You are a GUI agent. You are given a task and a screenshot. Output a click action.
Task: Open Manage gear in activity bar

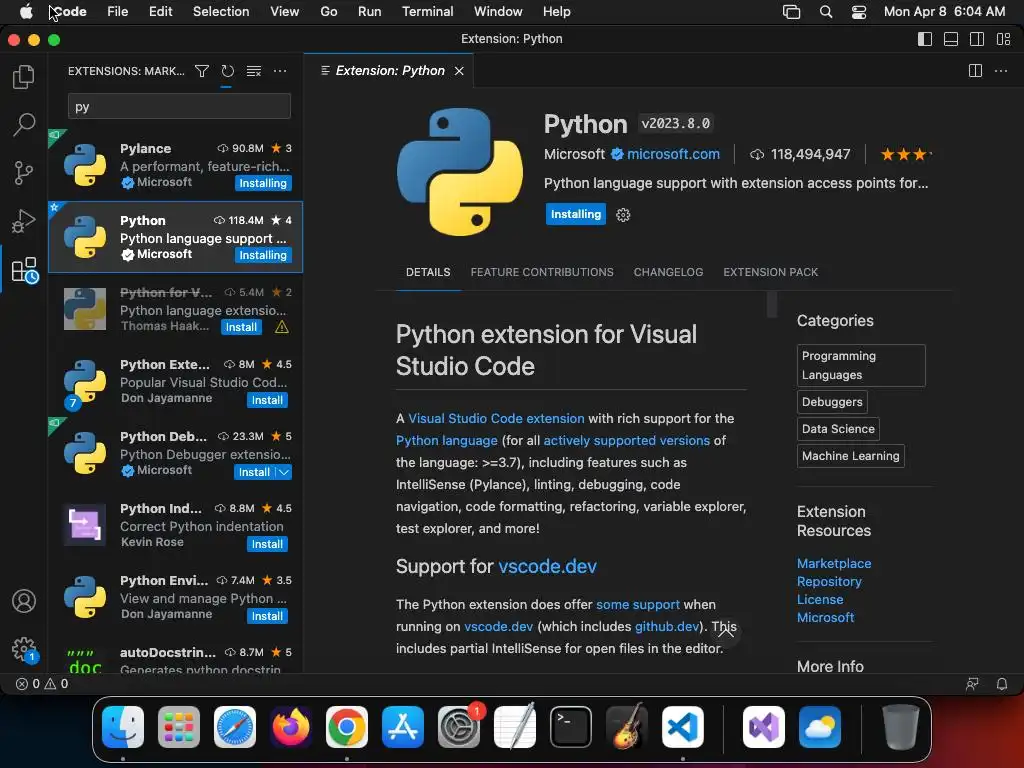point(25,650)
